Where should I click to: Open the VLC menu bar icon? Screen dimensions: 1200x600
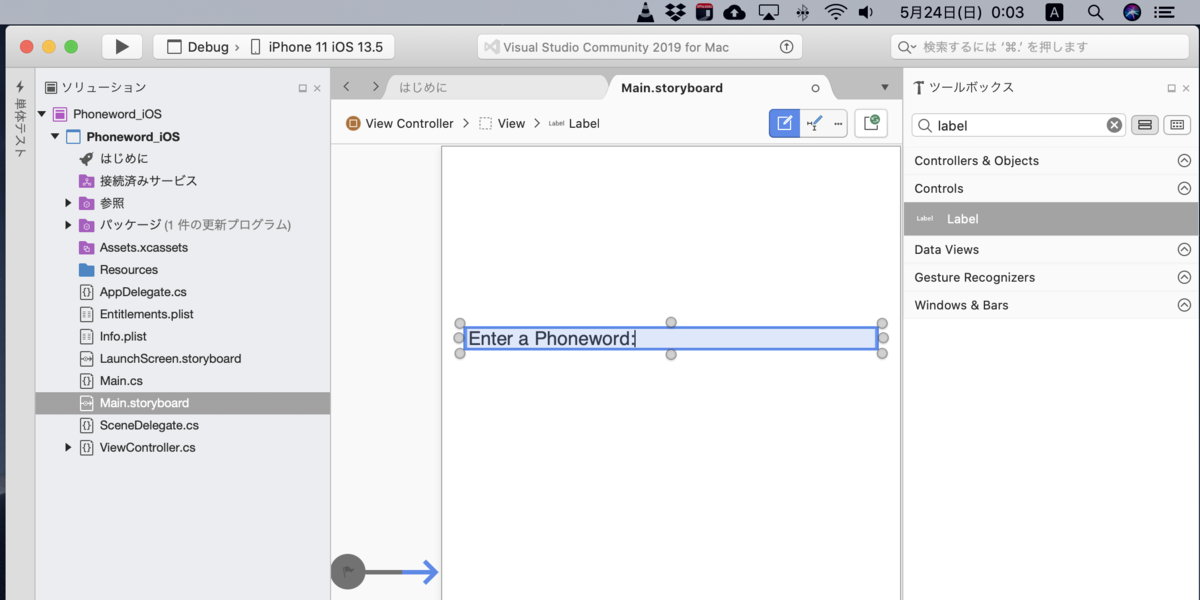pyautogui.click(x=647, y=12)
